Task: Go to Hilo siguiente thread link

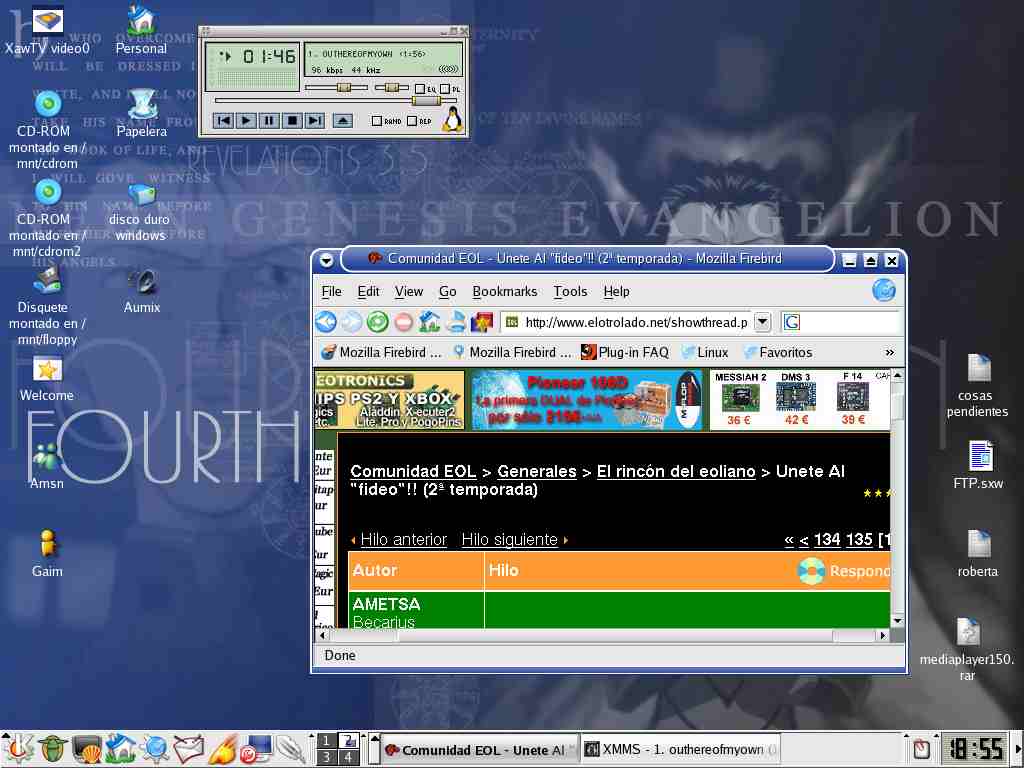Action: click(x=509, y=539)
